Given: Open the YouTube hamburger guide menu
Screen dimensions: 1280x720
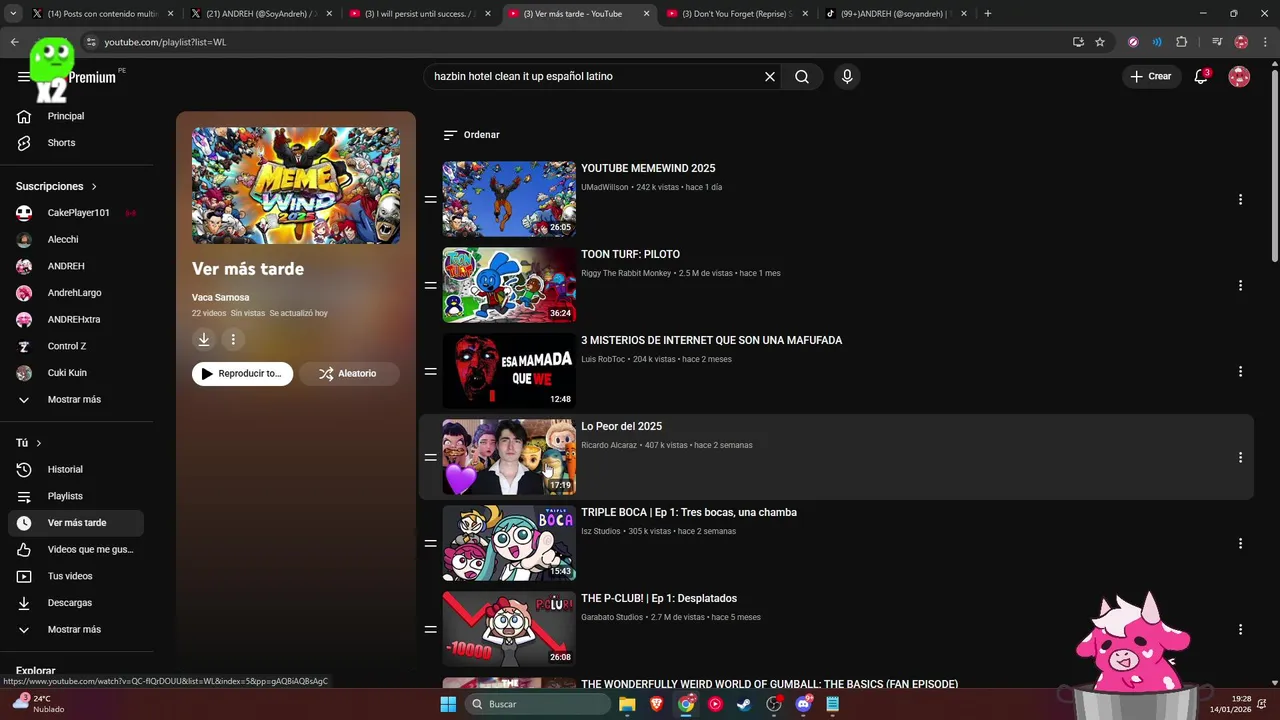Looking at the screenshot, I should (23, 77).
